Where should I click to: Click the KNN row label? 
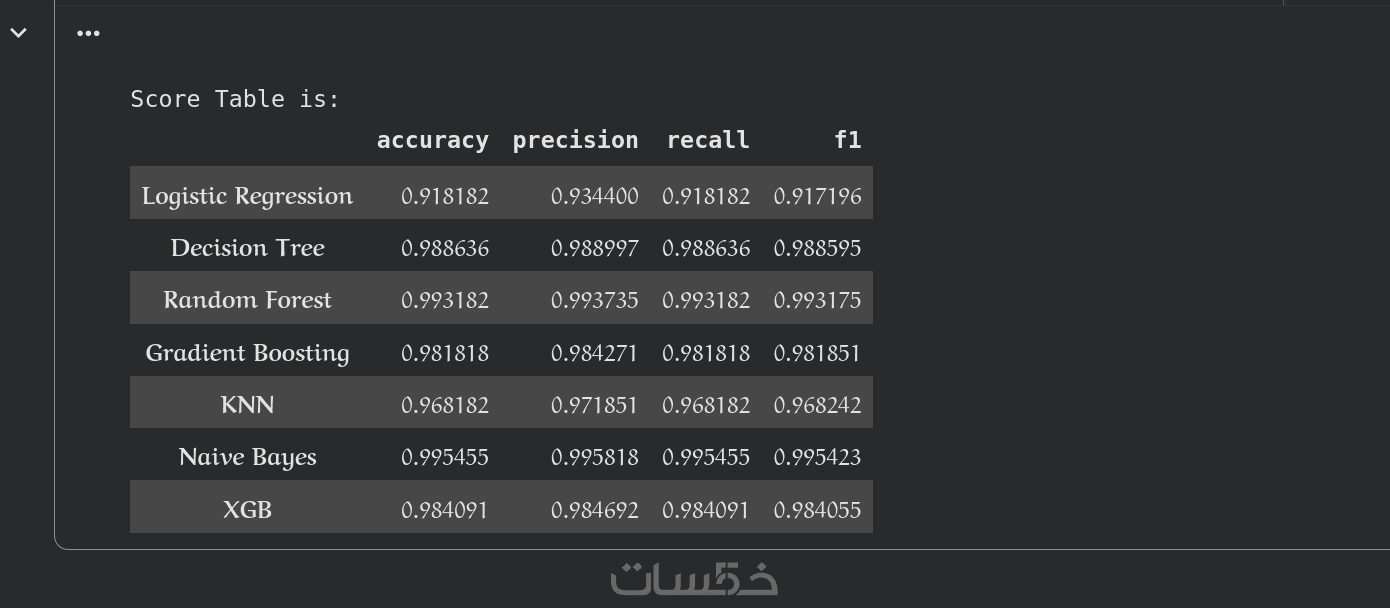click(247, 405)
